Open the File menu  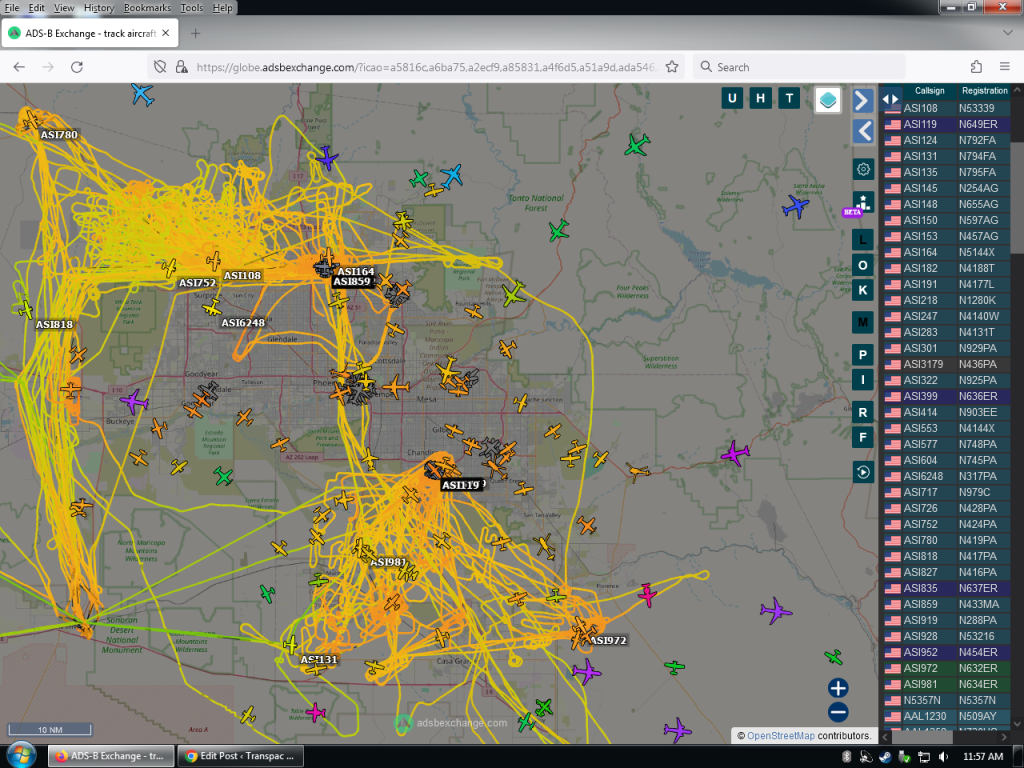coord(12,8)
